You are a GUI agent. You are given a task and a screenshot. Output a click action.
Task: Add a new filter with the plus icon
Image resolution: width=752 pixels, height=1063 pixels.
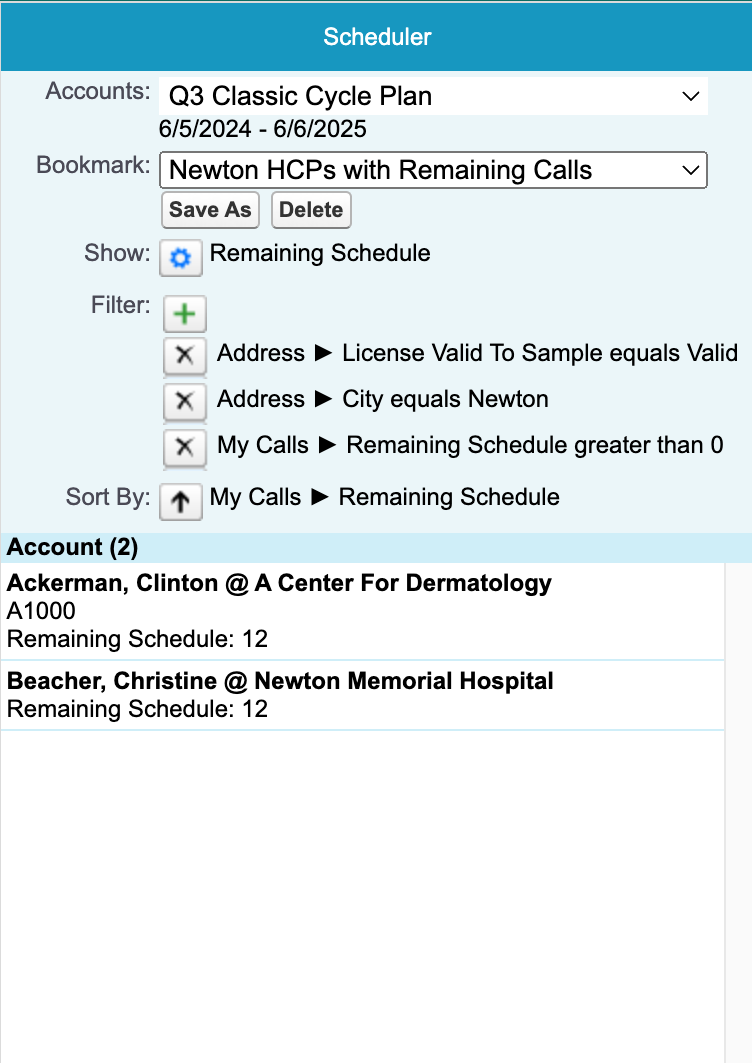pyautogui.click(x=184, y=313)
